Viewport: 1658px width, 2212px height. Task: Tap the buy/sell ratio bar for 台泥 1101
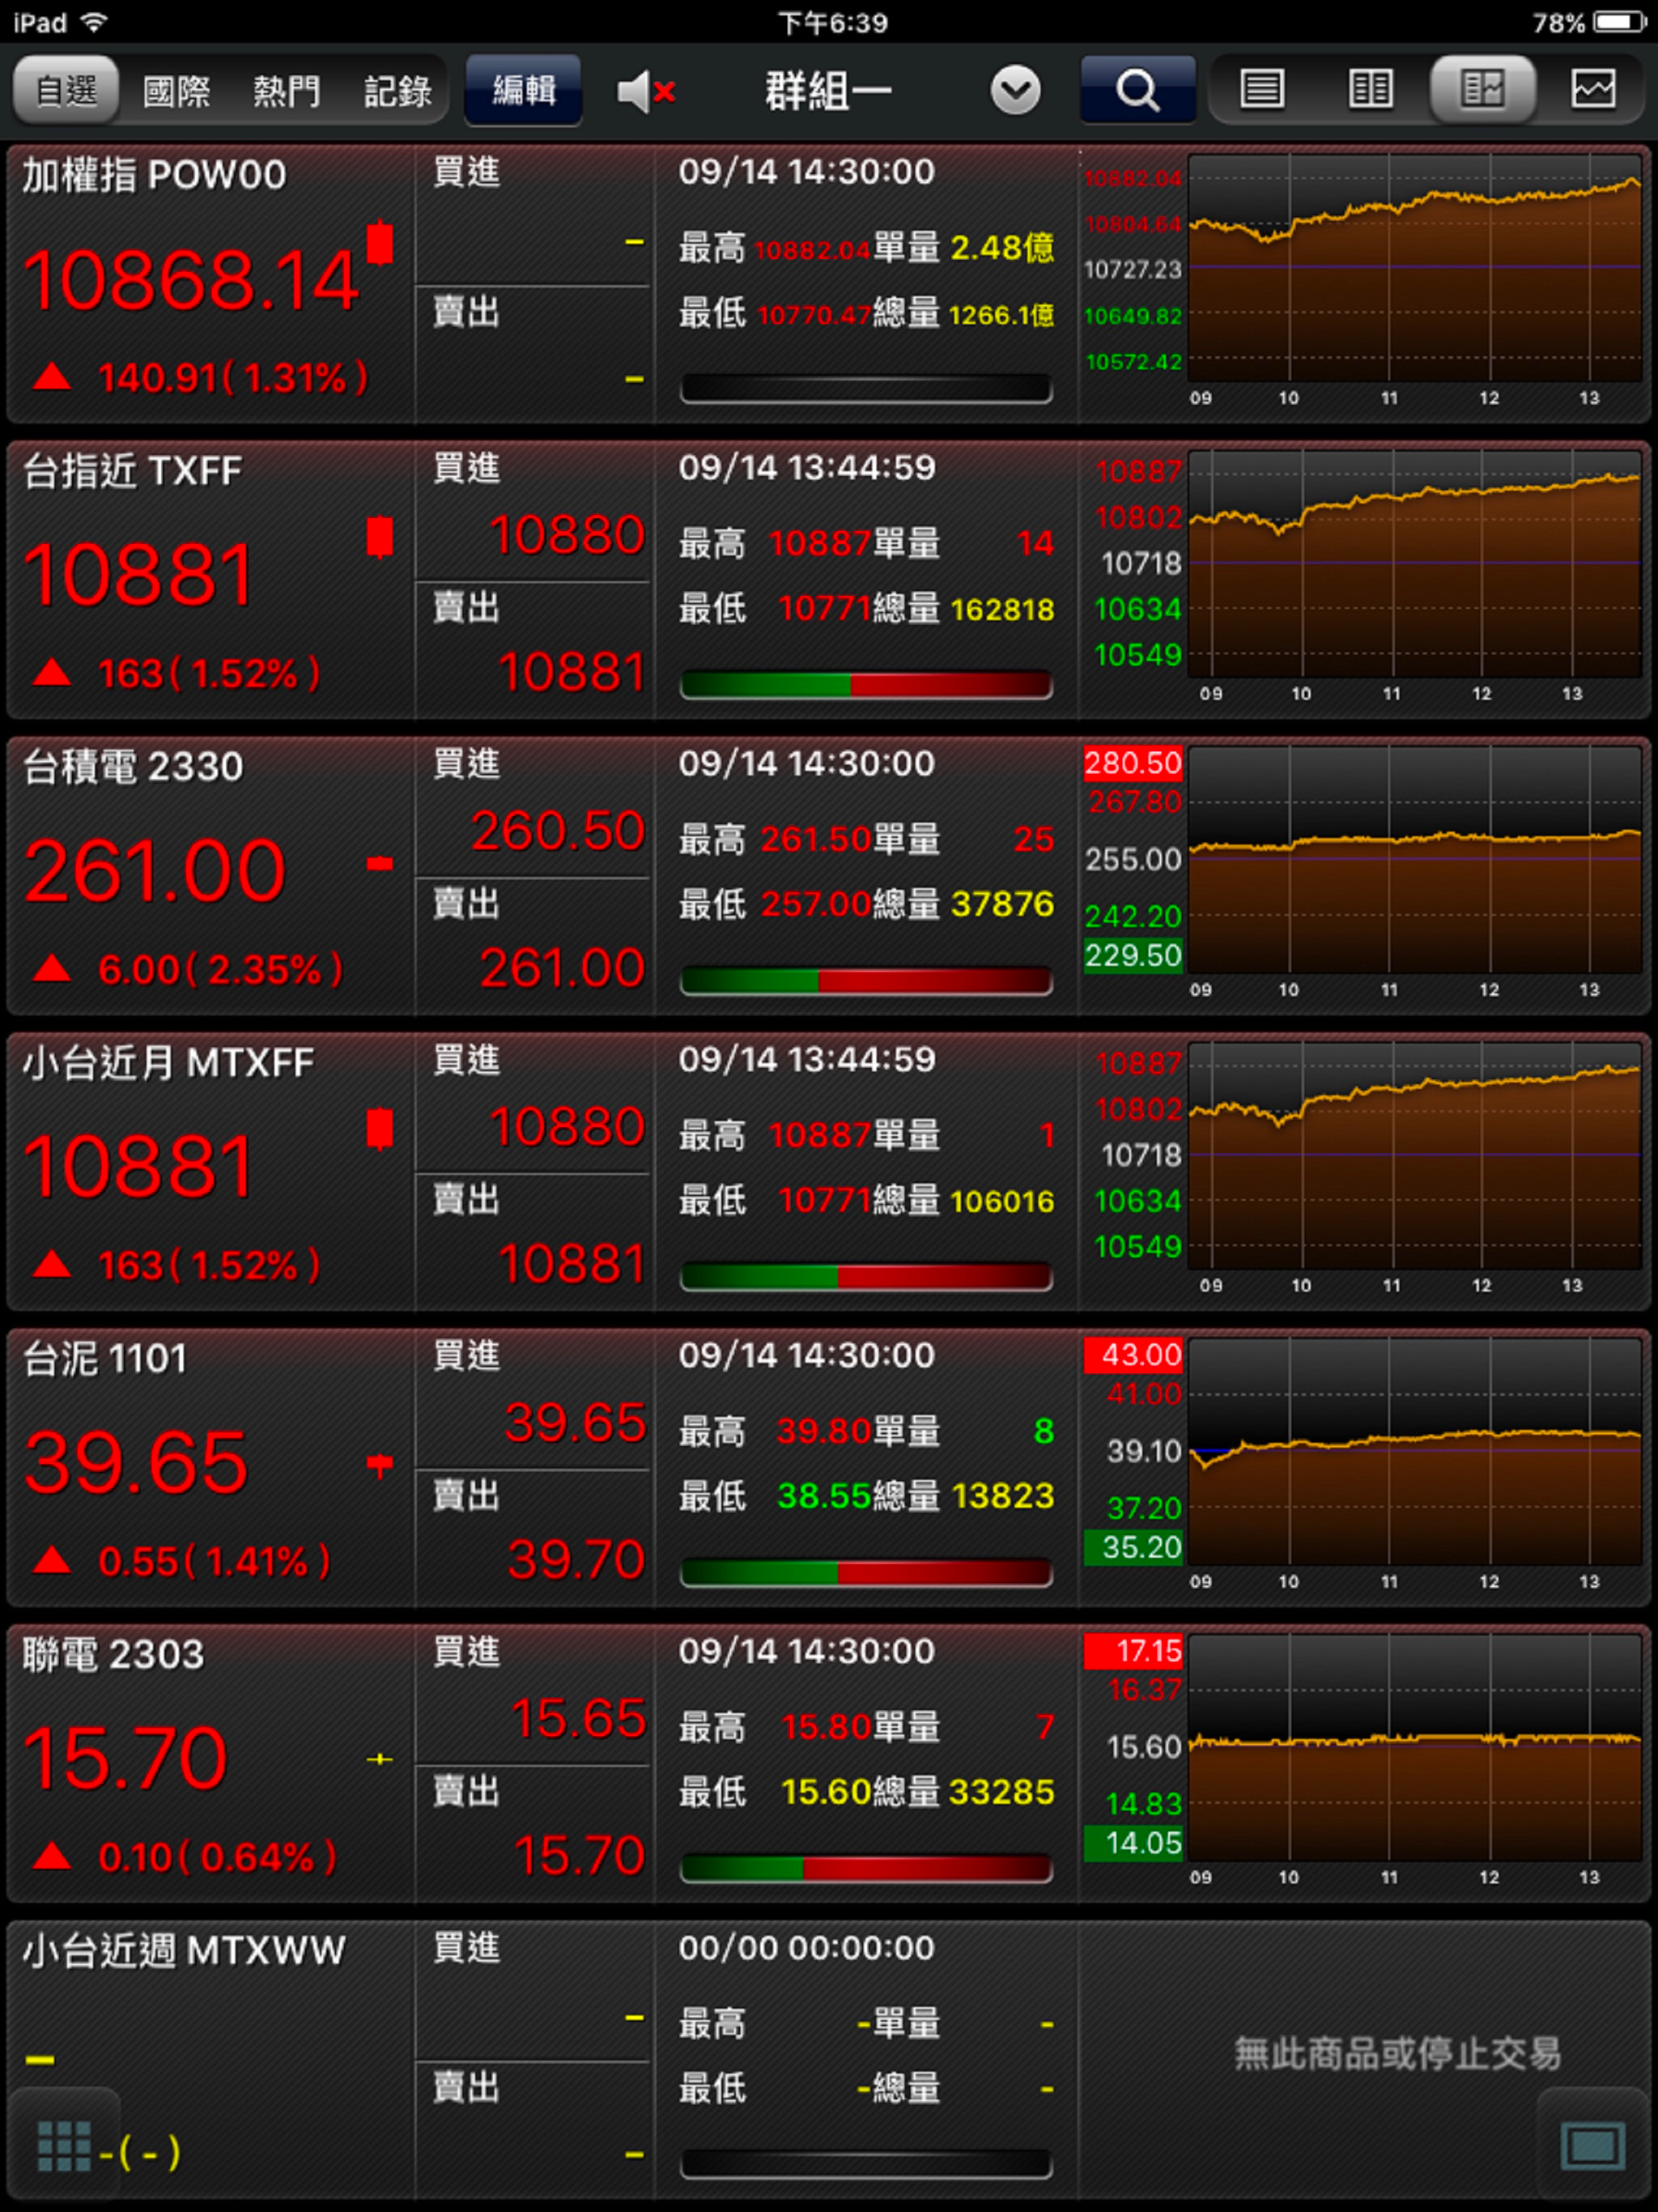866,1572
